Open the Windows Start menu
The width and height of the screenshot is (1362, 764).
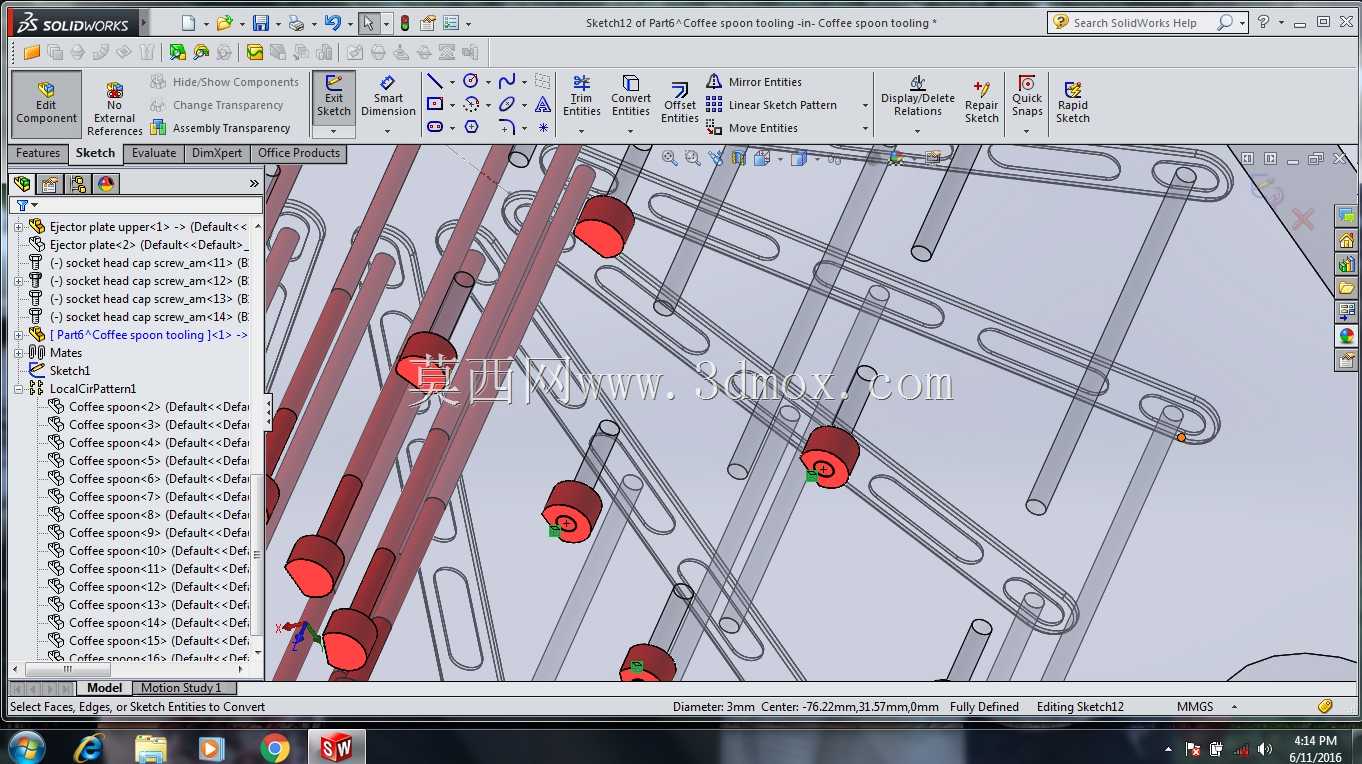pyautogui.click(x=25, y=747)
